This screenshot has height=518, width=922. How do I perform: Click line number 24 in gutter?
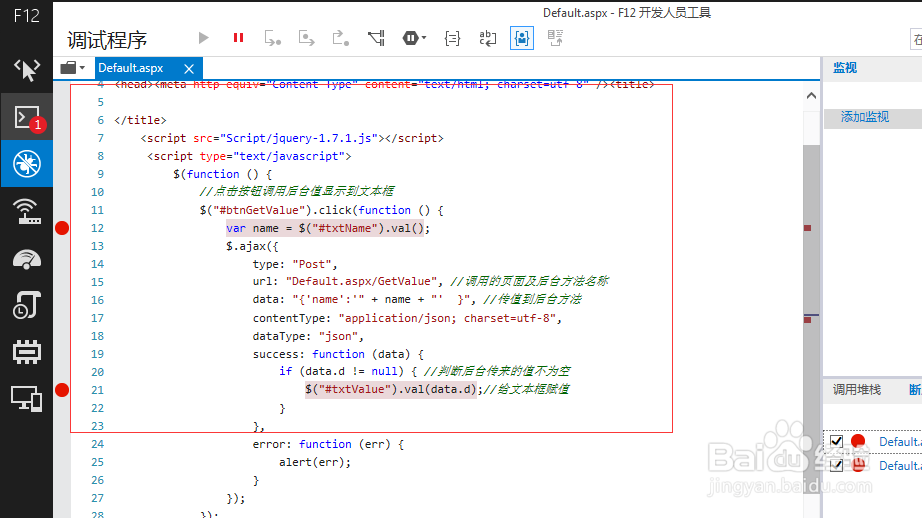point(98,444)
